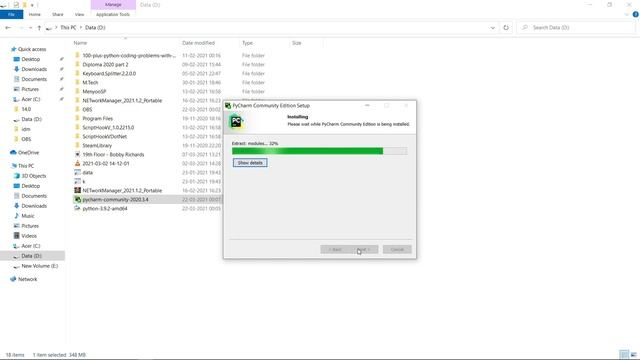This screenshot has height=360, width=640.
Task: Click the data file icon
Action: (77, 172)
